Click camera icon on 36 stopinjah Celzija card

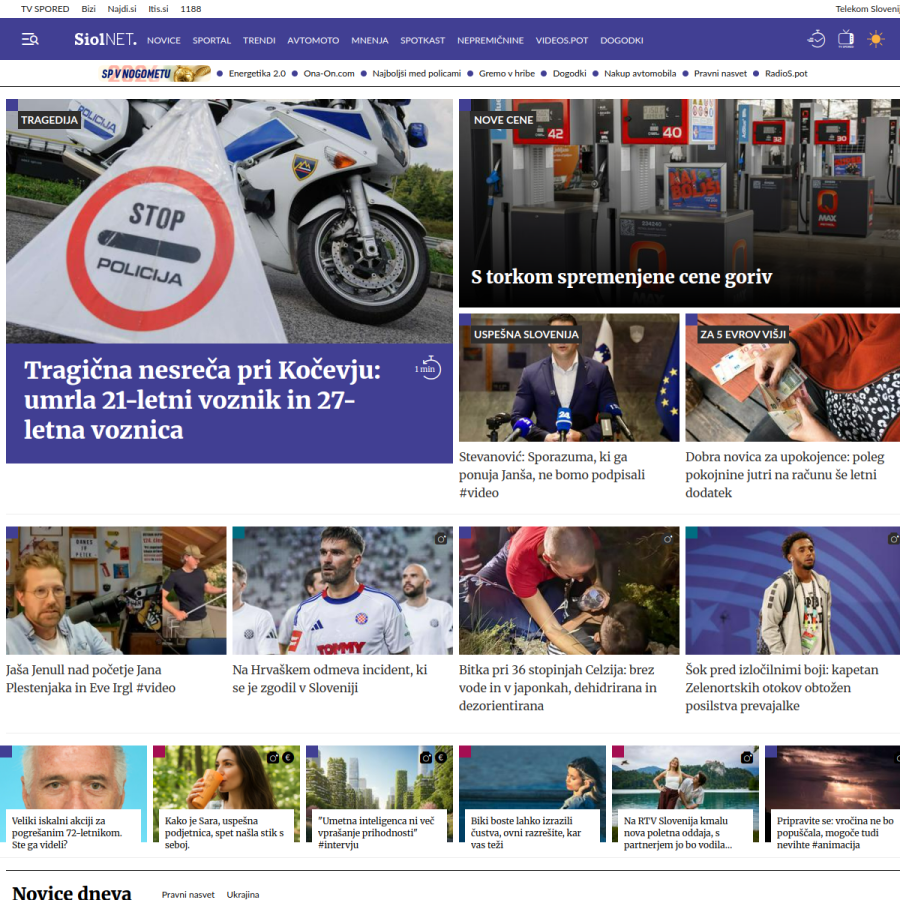pyautogui.click(x=668, y=539)
